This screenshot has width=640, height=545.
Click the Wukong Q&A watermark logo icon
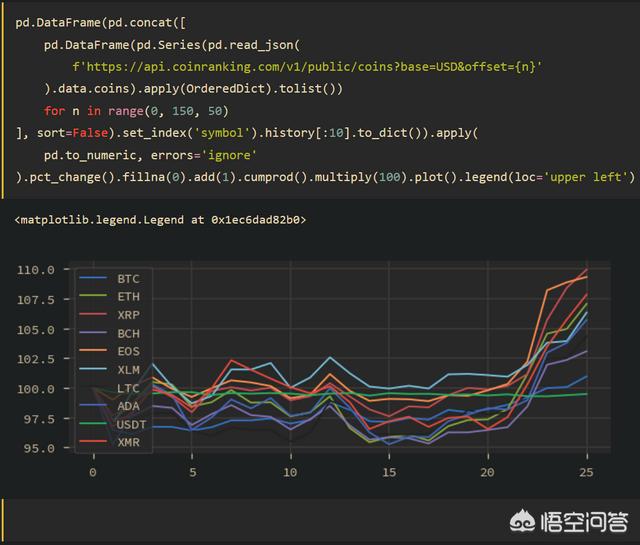tap(522, 522)
